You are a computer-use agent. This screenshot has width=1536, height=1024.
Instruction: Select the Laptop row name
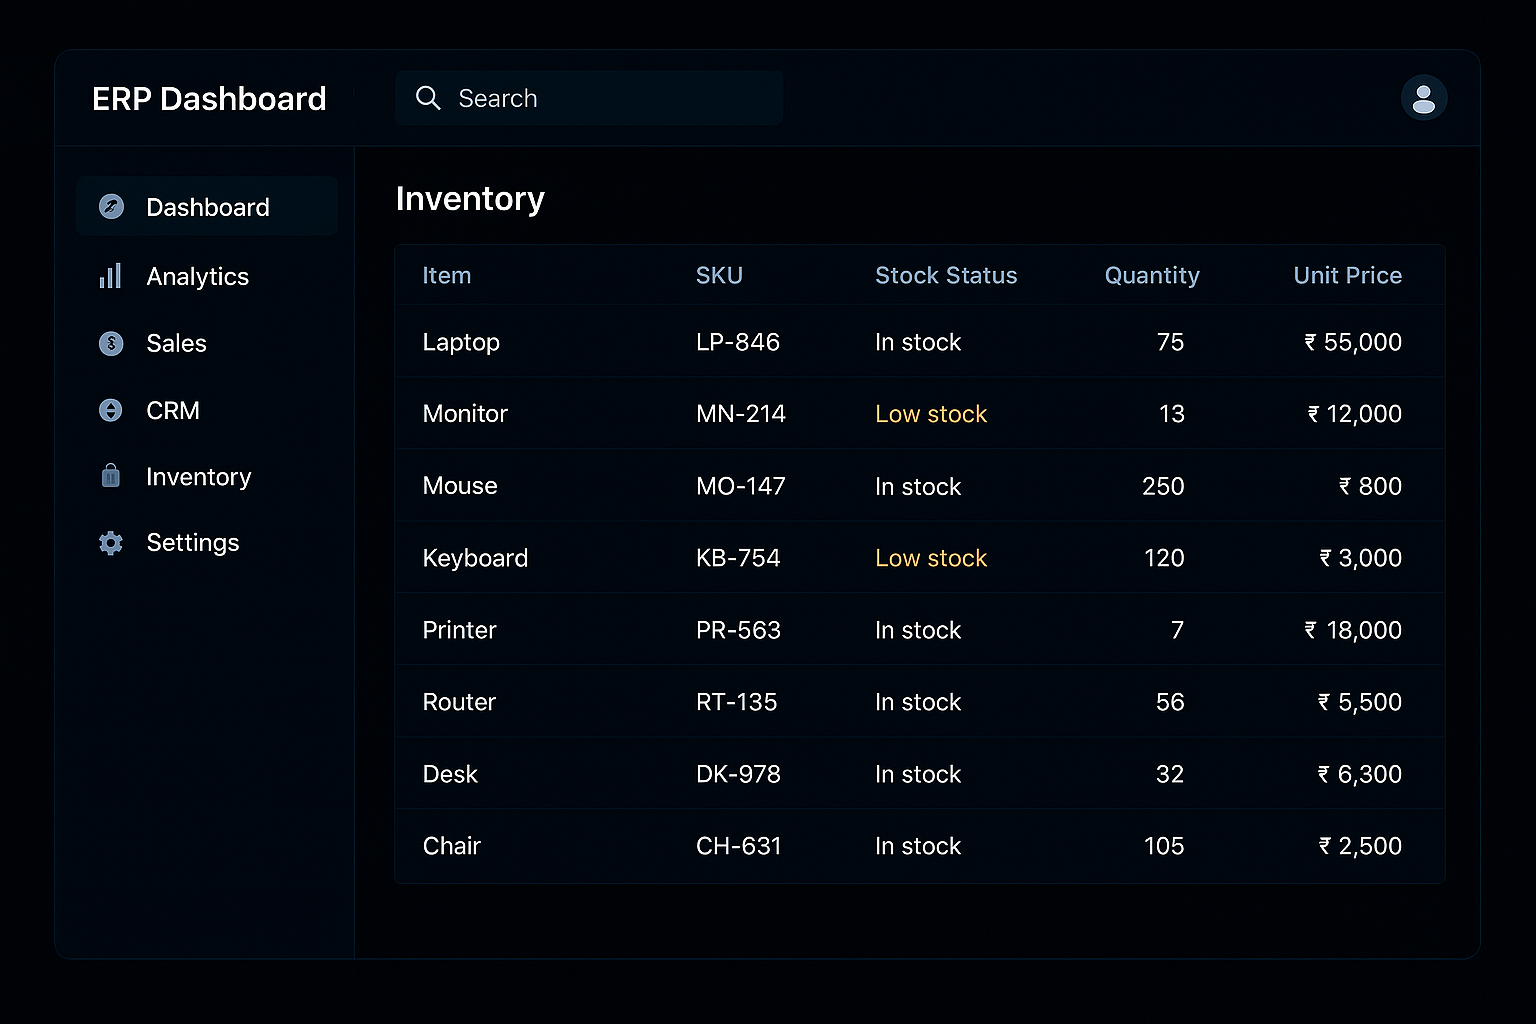[x=461, y=342]
